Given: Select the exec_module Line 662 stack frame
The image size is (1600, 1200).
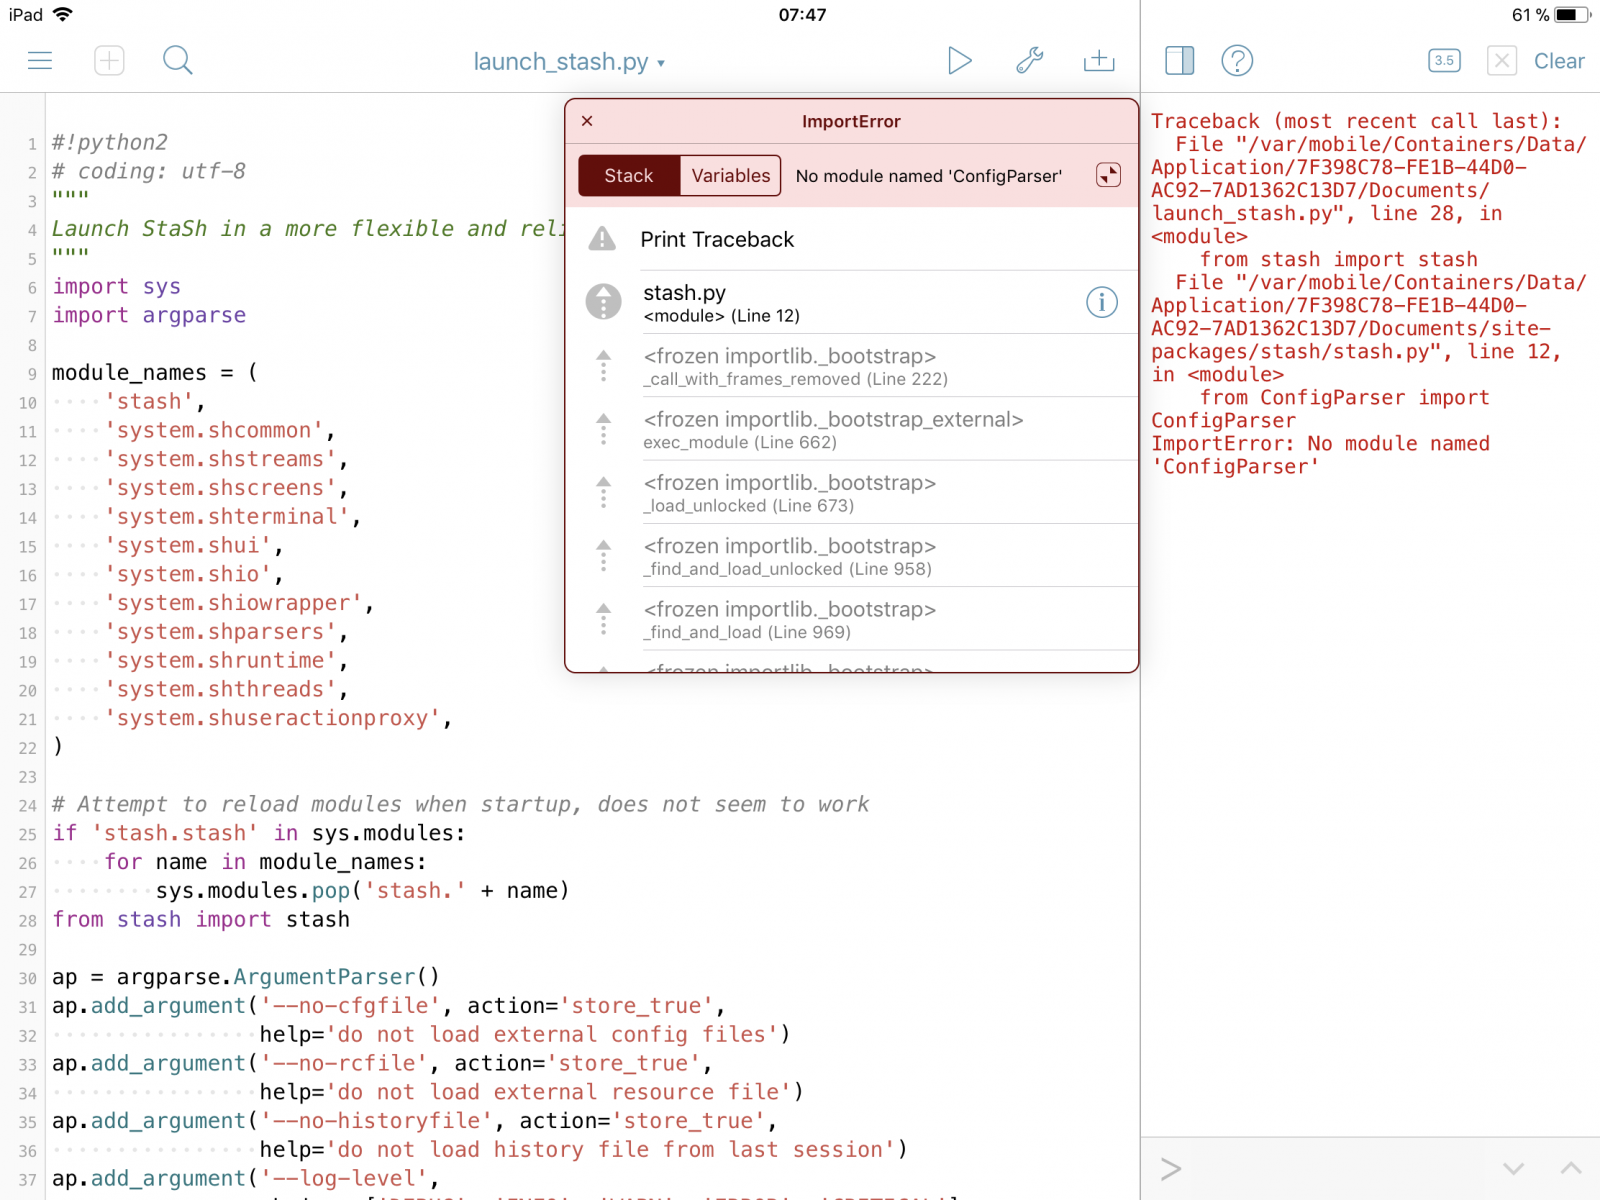Looking at the screenshot, I should click(x=832, y=430).
